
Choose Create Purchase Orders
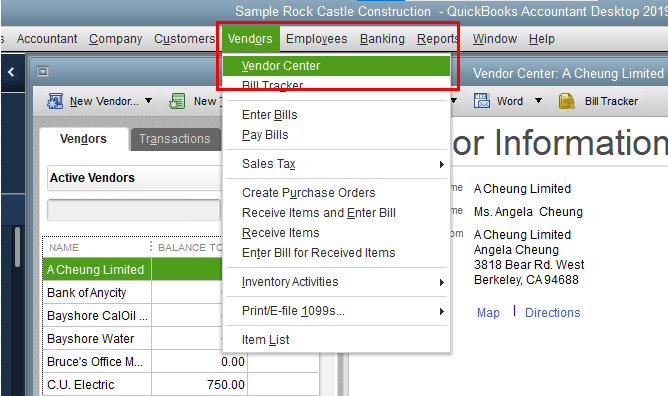pyautogui.click(x=335, y=193)
